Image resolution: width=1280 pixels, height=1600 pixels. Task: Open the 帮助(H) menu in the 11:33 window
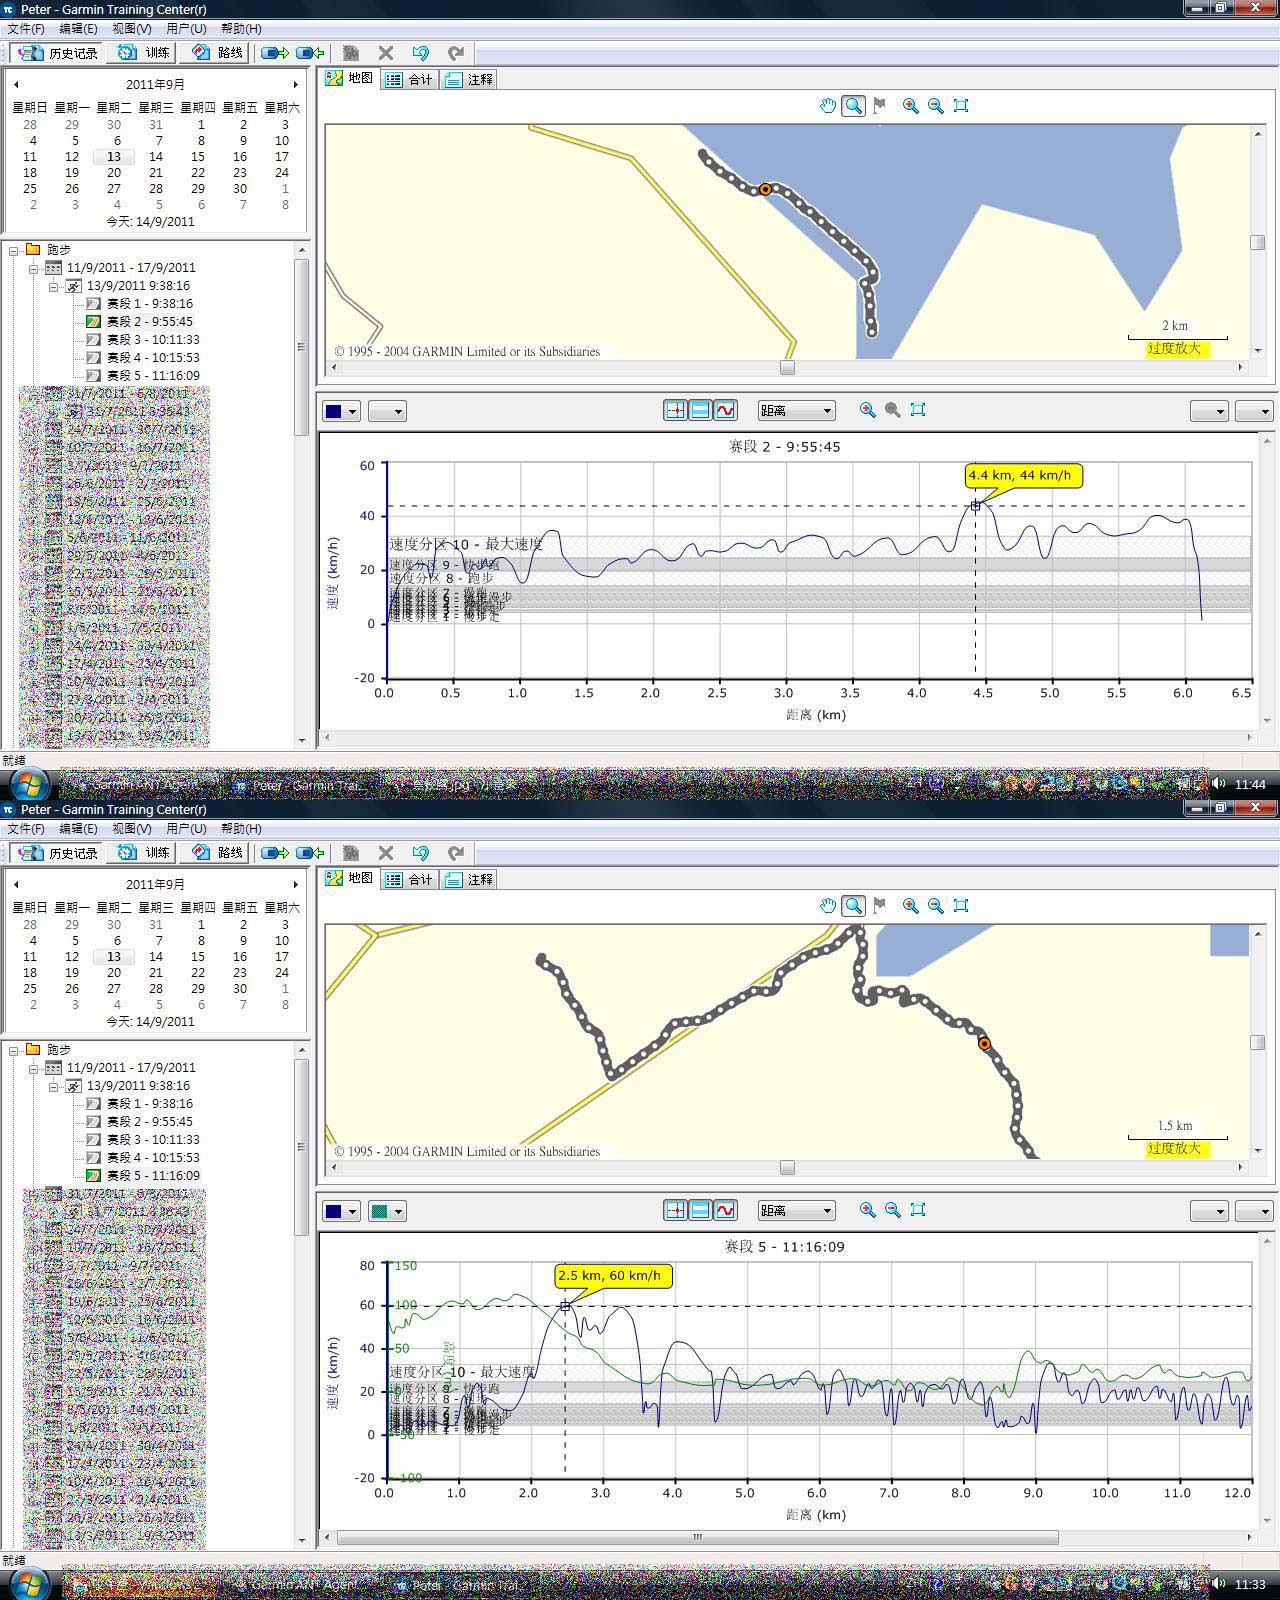241,829
